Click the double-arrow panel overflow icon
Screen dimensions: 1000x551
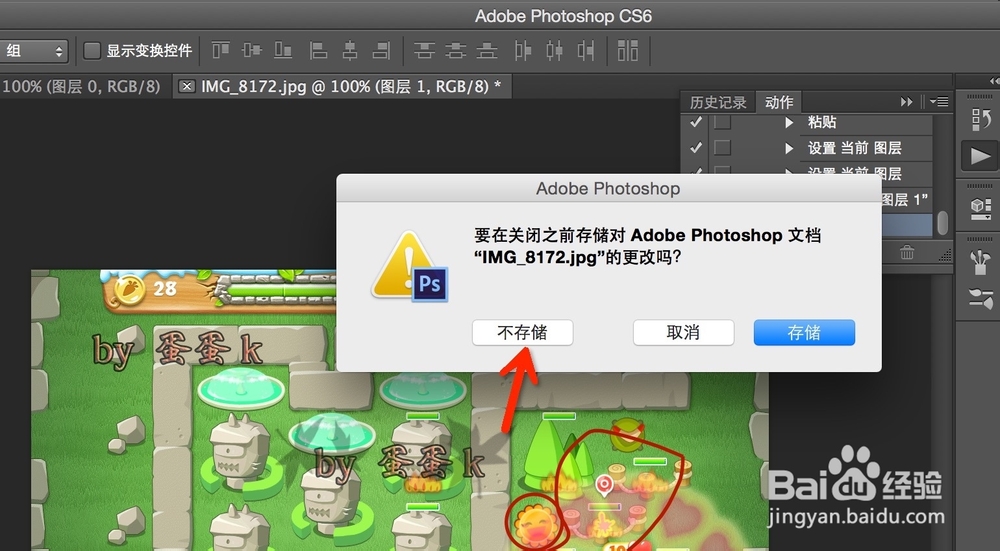click(x=906, y=102)
